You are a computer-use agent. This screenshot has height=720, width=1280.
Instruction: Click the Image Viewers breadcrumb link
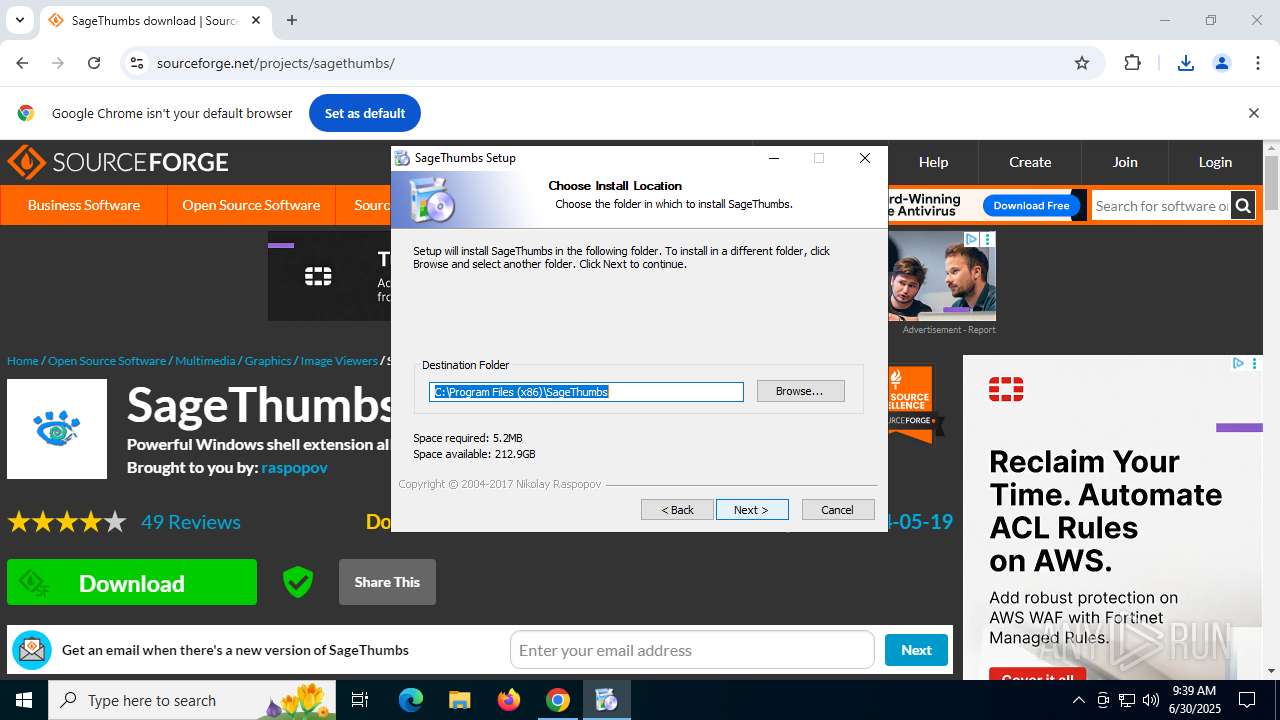(339, 361)
